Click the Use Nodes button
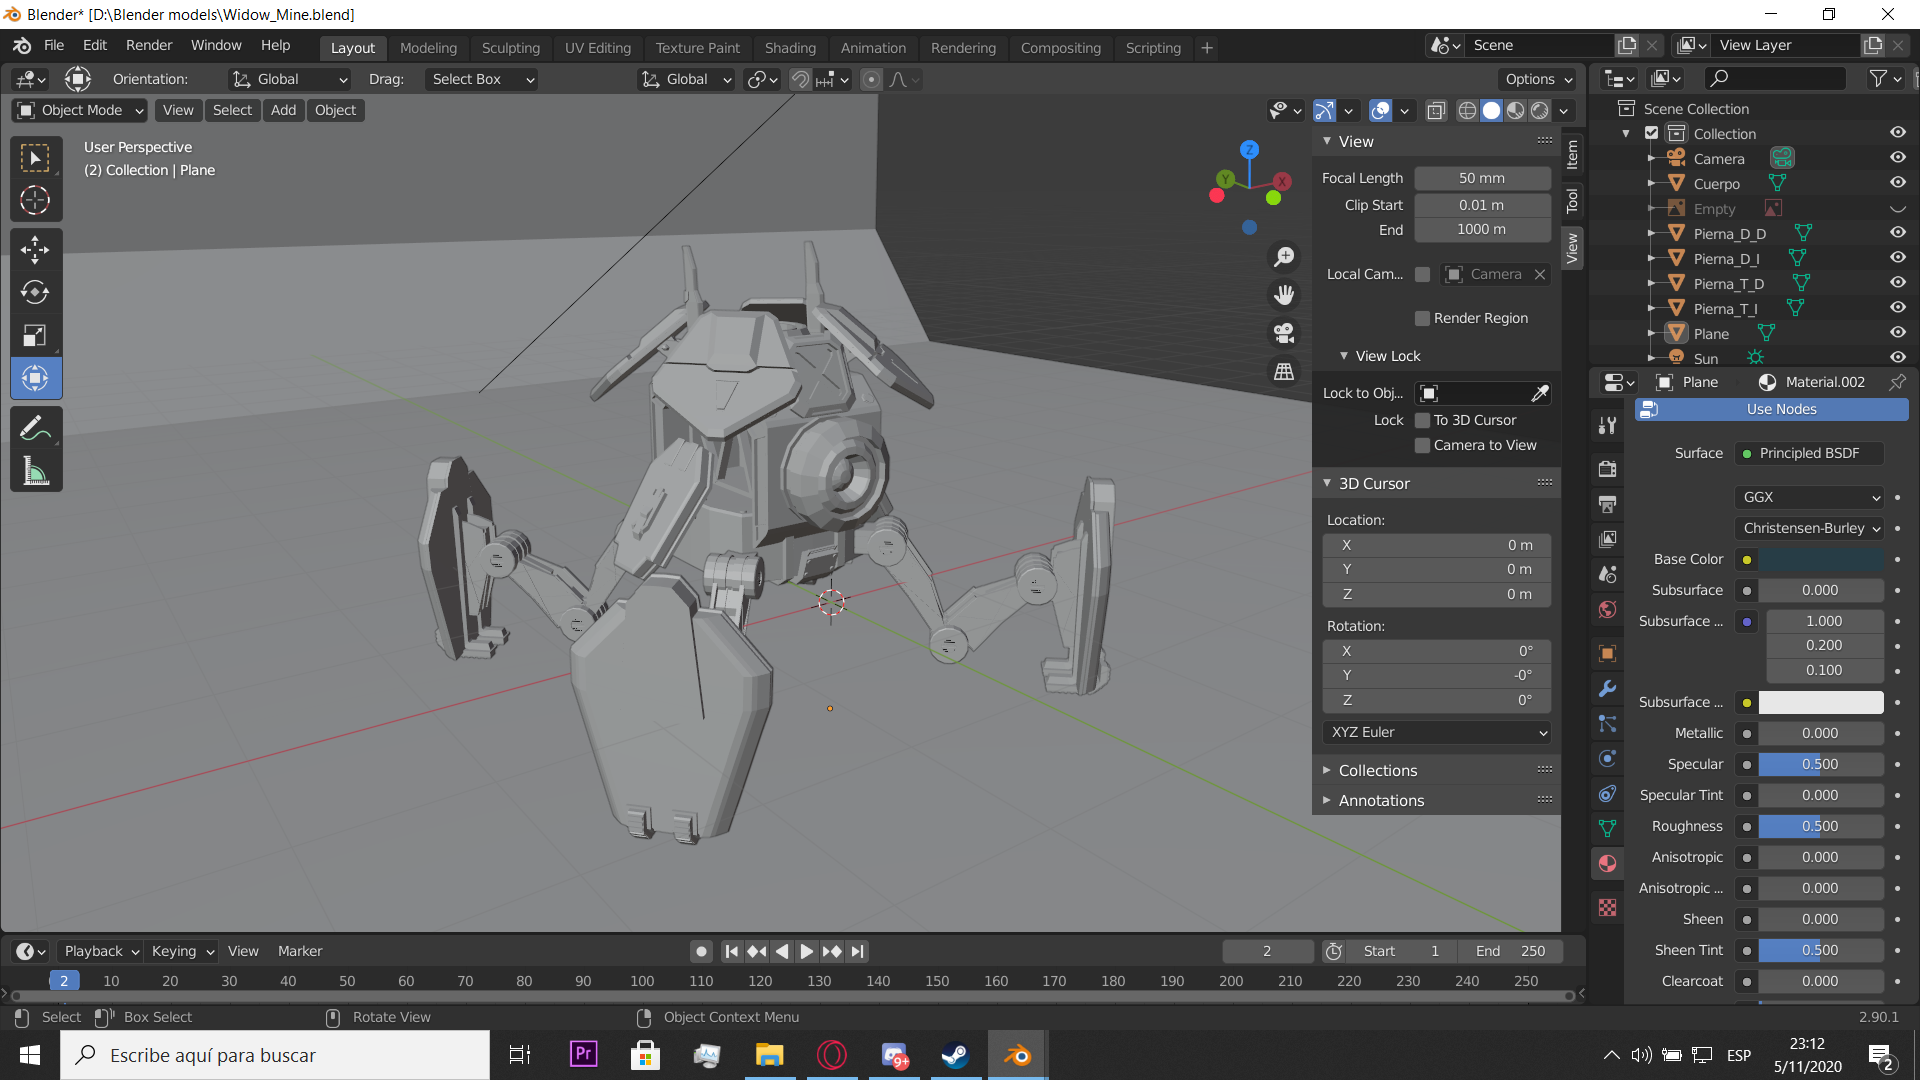 pyautogui.click(x=1781, y=409)
